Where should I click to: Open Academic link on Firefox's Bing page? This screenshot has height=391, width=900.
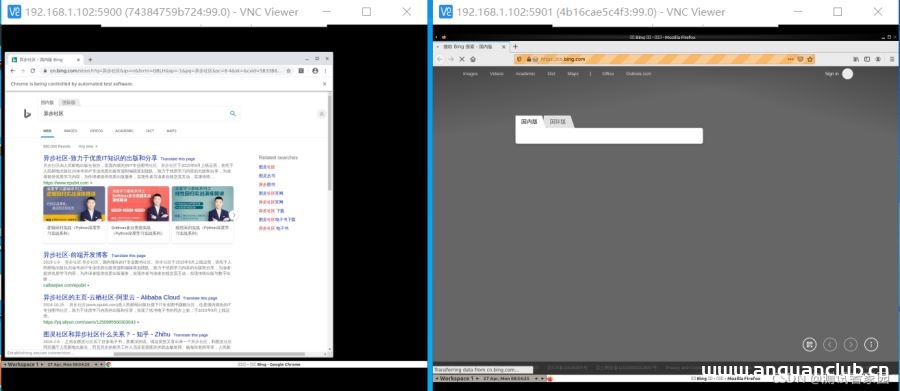[525, 74]
